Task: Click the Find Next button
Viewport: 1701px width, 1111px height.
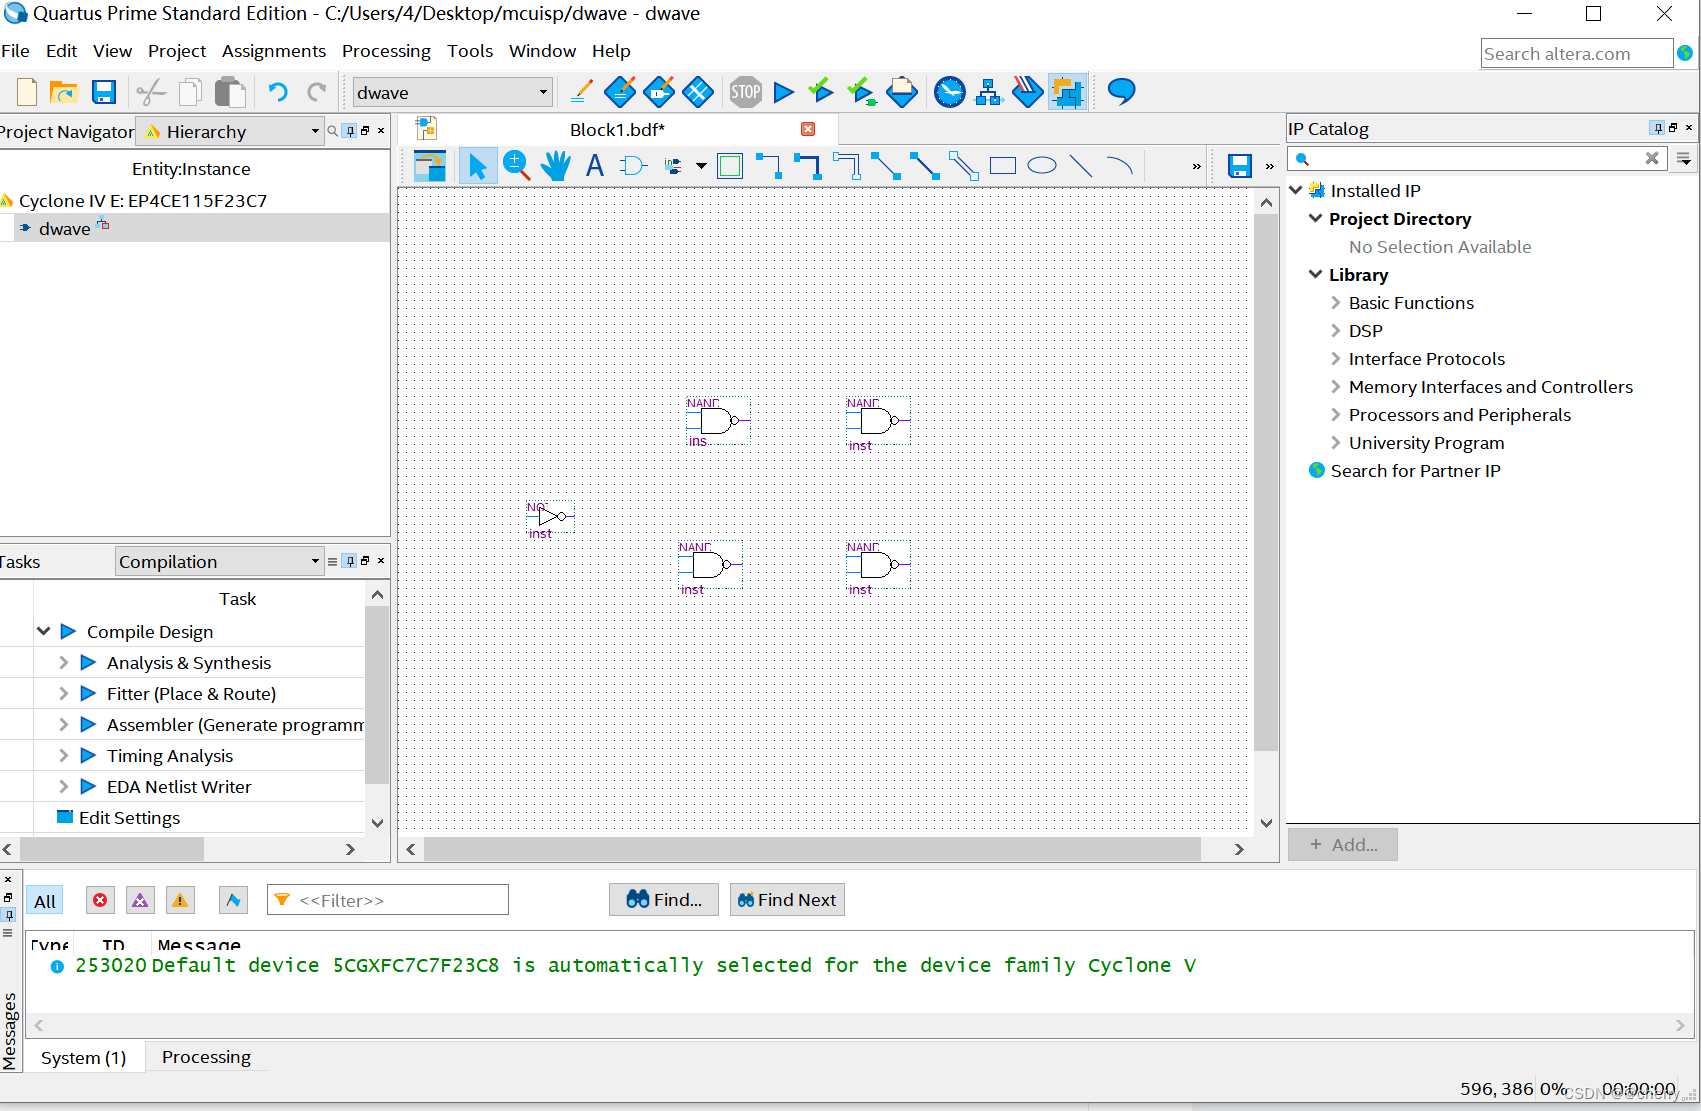Action: pos(787,900)
